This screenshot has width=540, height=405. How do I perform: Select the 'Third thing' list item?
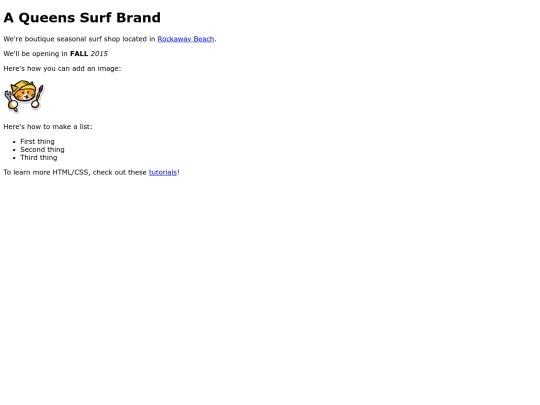pyautogui.click(x=39, y=157)
